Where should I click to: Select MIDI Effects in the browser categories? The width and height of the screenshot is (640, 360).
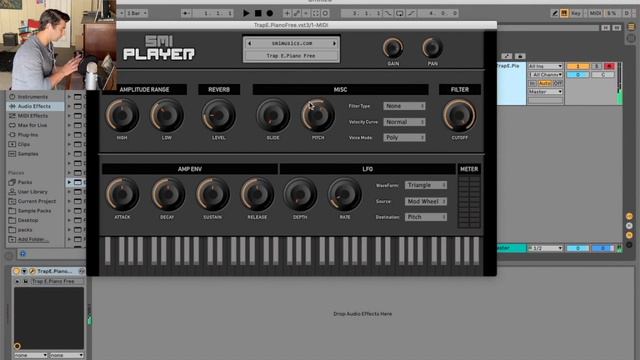[33, 116]
